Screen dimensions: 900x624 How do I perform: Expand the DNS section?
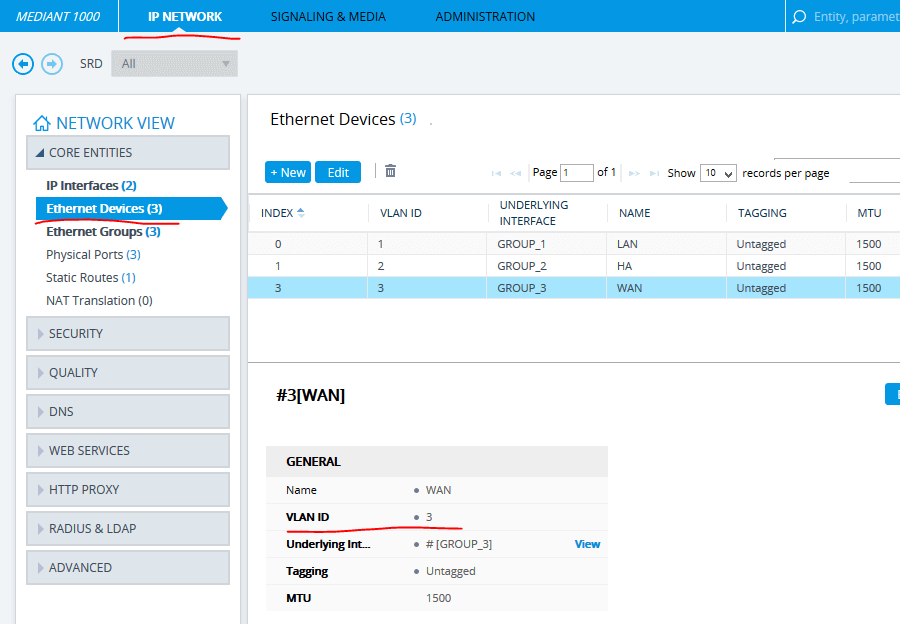click(128, 412)
